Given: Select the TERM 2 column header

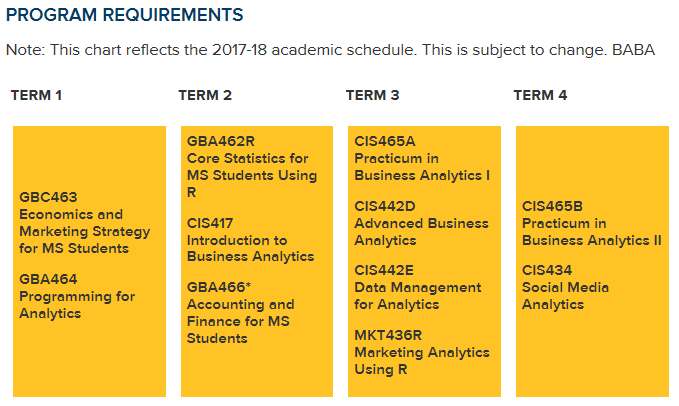Looking at the screenshot, I should tap(205, 96).
